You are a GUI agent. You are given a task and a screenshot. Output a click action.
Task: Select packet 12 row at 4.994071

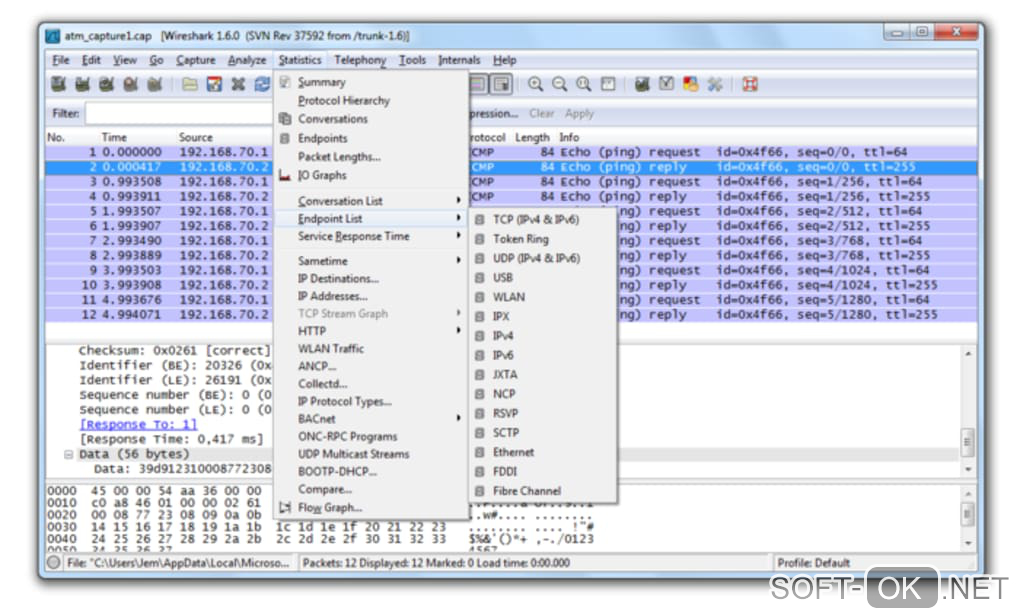coord(511,314)
